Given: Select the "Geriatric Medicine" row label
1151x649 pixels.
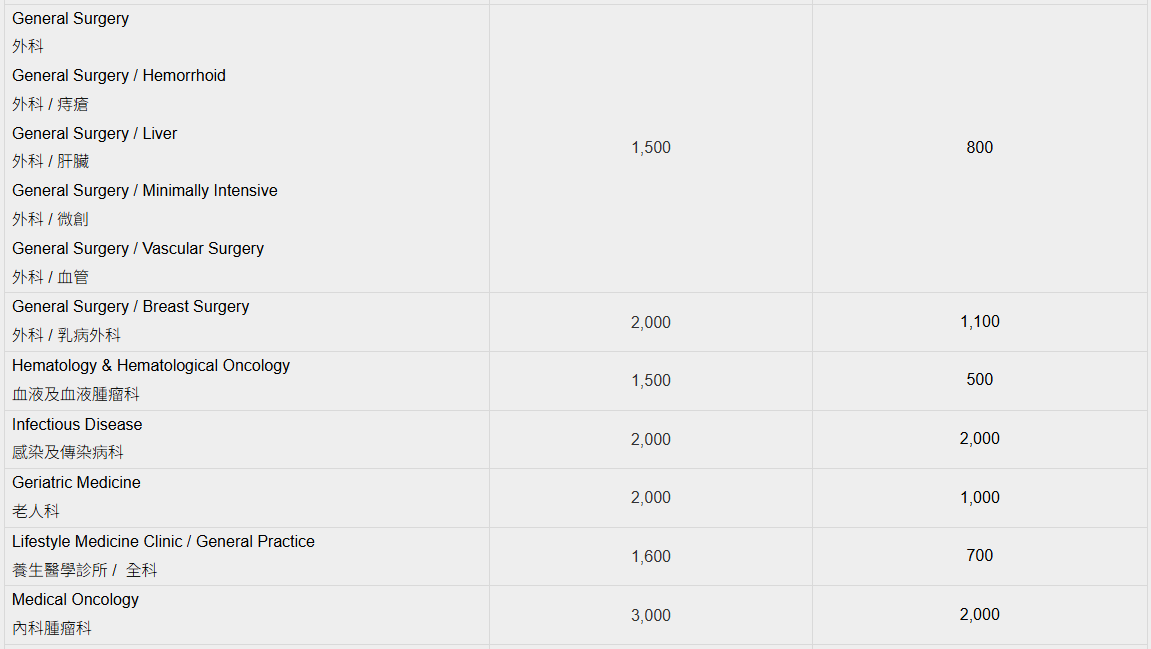Looking at the screenshot, I should [76, 483].
